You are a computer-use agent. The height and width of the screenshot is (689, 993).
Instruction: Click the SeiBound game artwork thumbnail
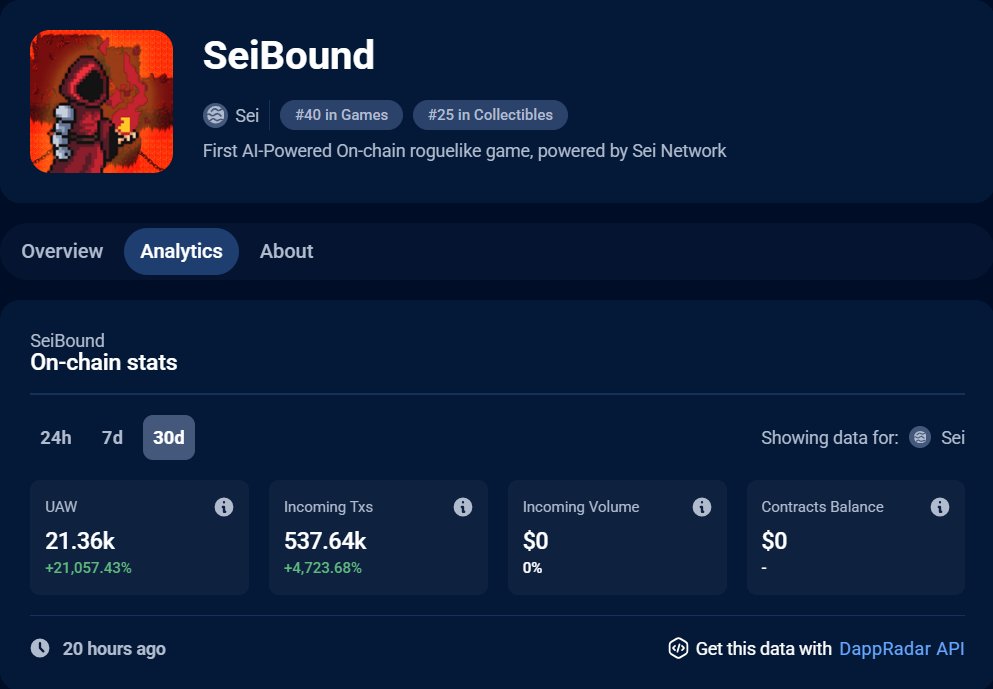100,100
